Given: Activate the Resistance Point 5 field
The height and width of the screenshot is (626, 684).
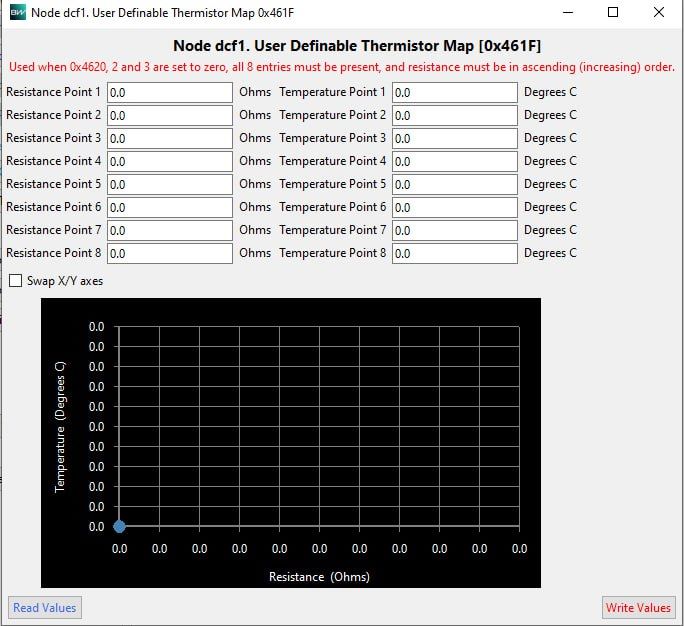Looking at the screenshot, I should click(170, 185).
